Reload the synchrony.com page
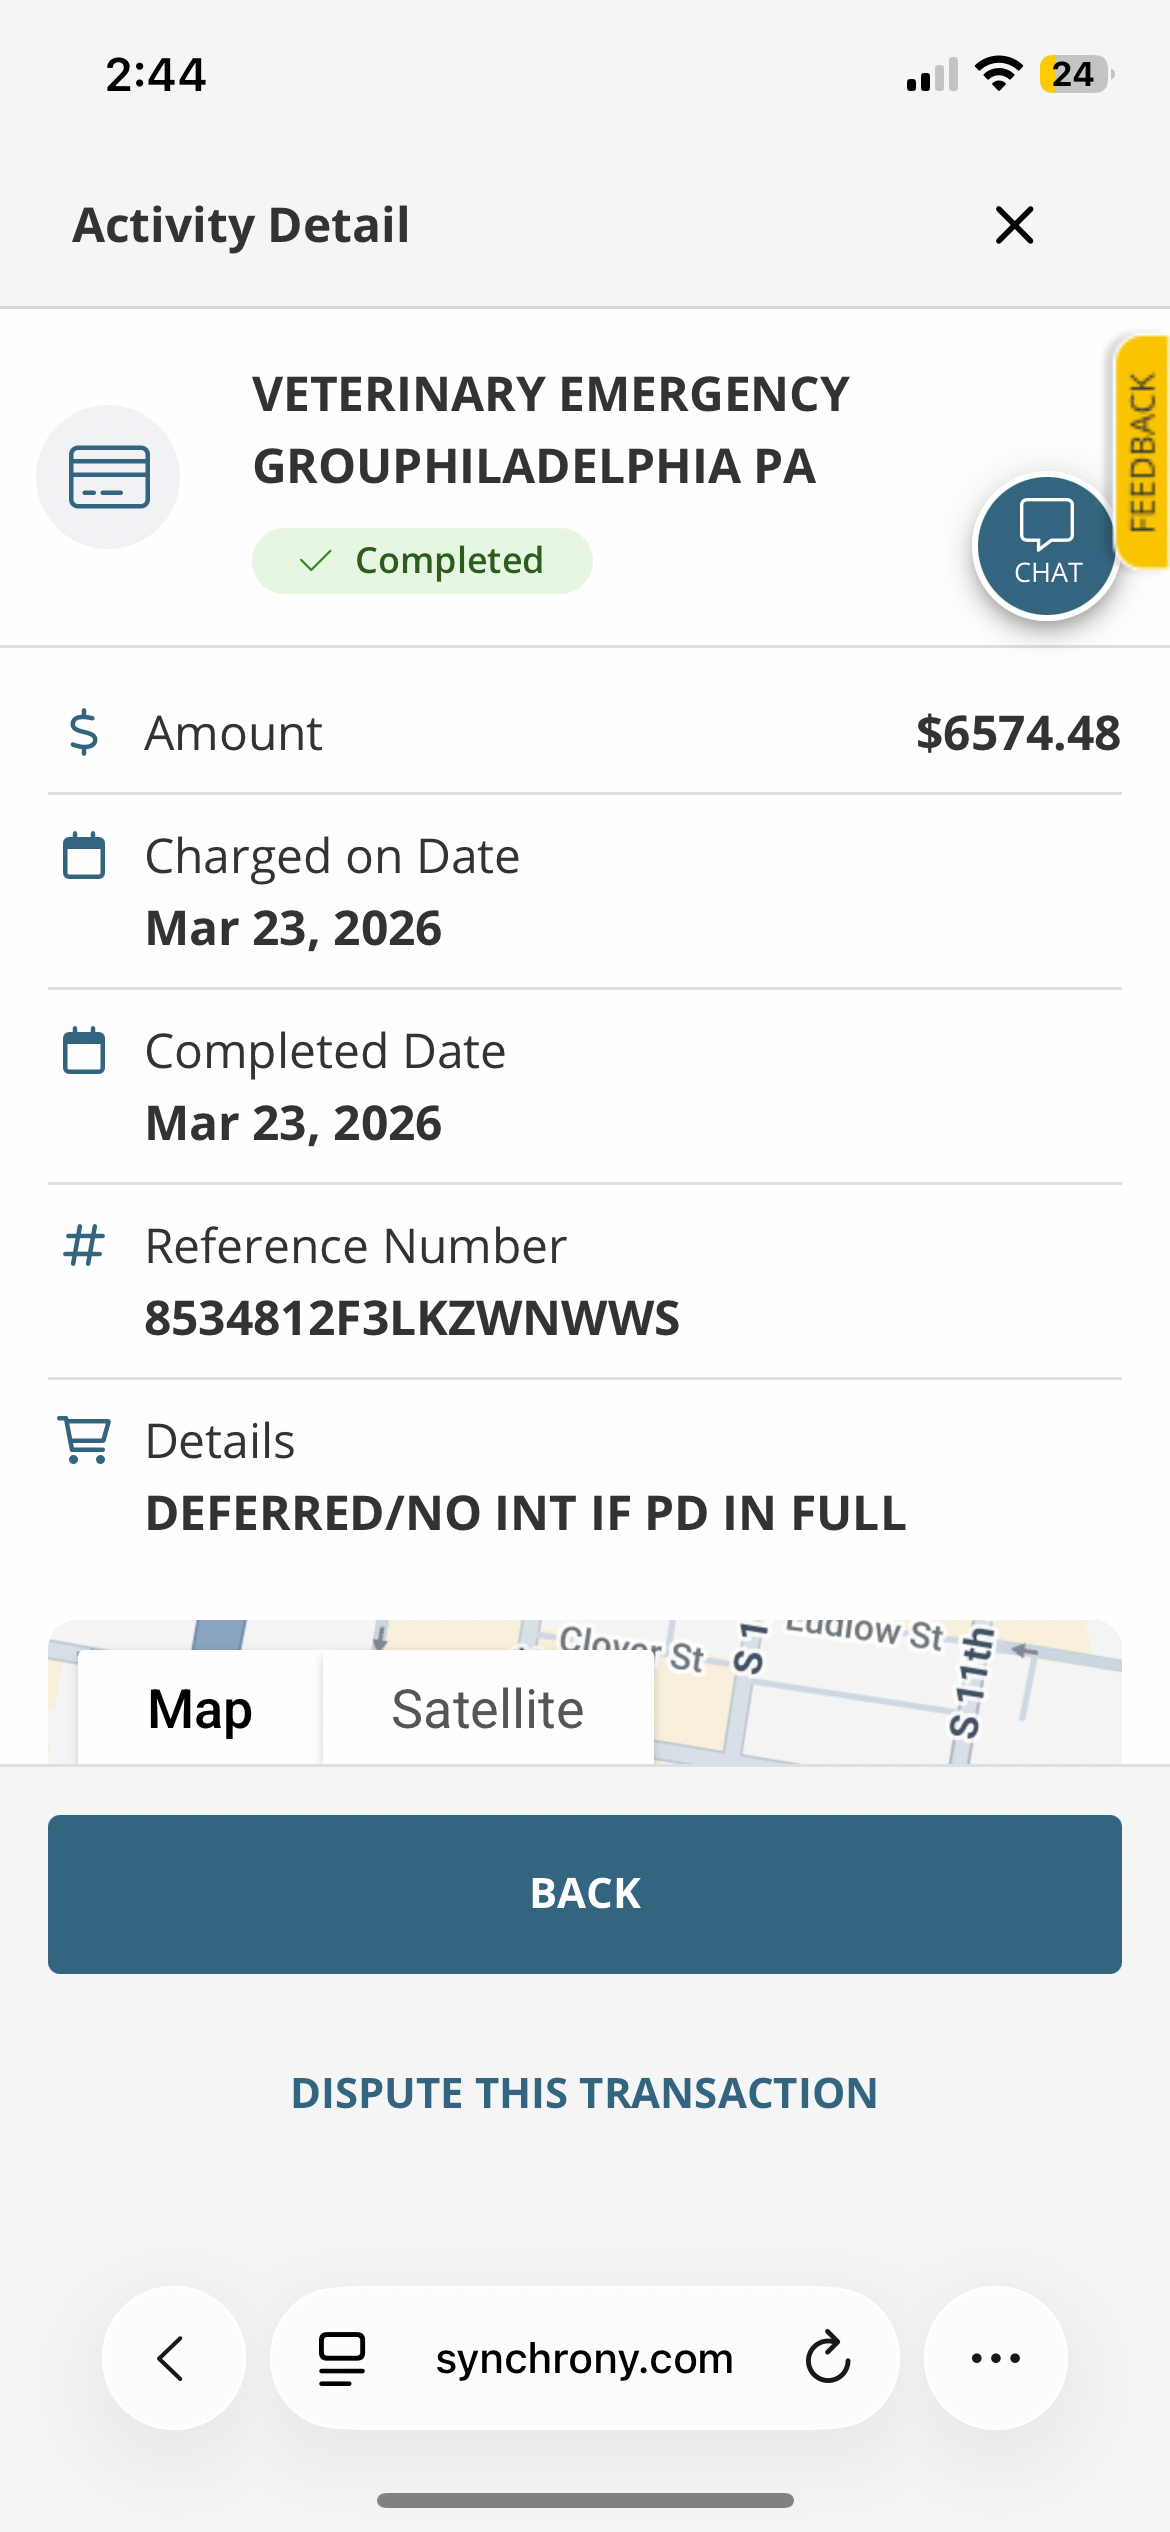The image size is (1170, 2532). point(828,2358)
